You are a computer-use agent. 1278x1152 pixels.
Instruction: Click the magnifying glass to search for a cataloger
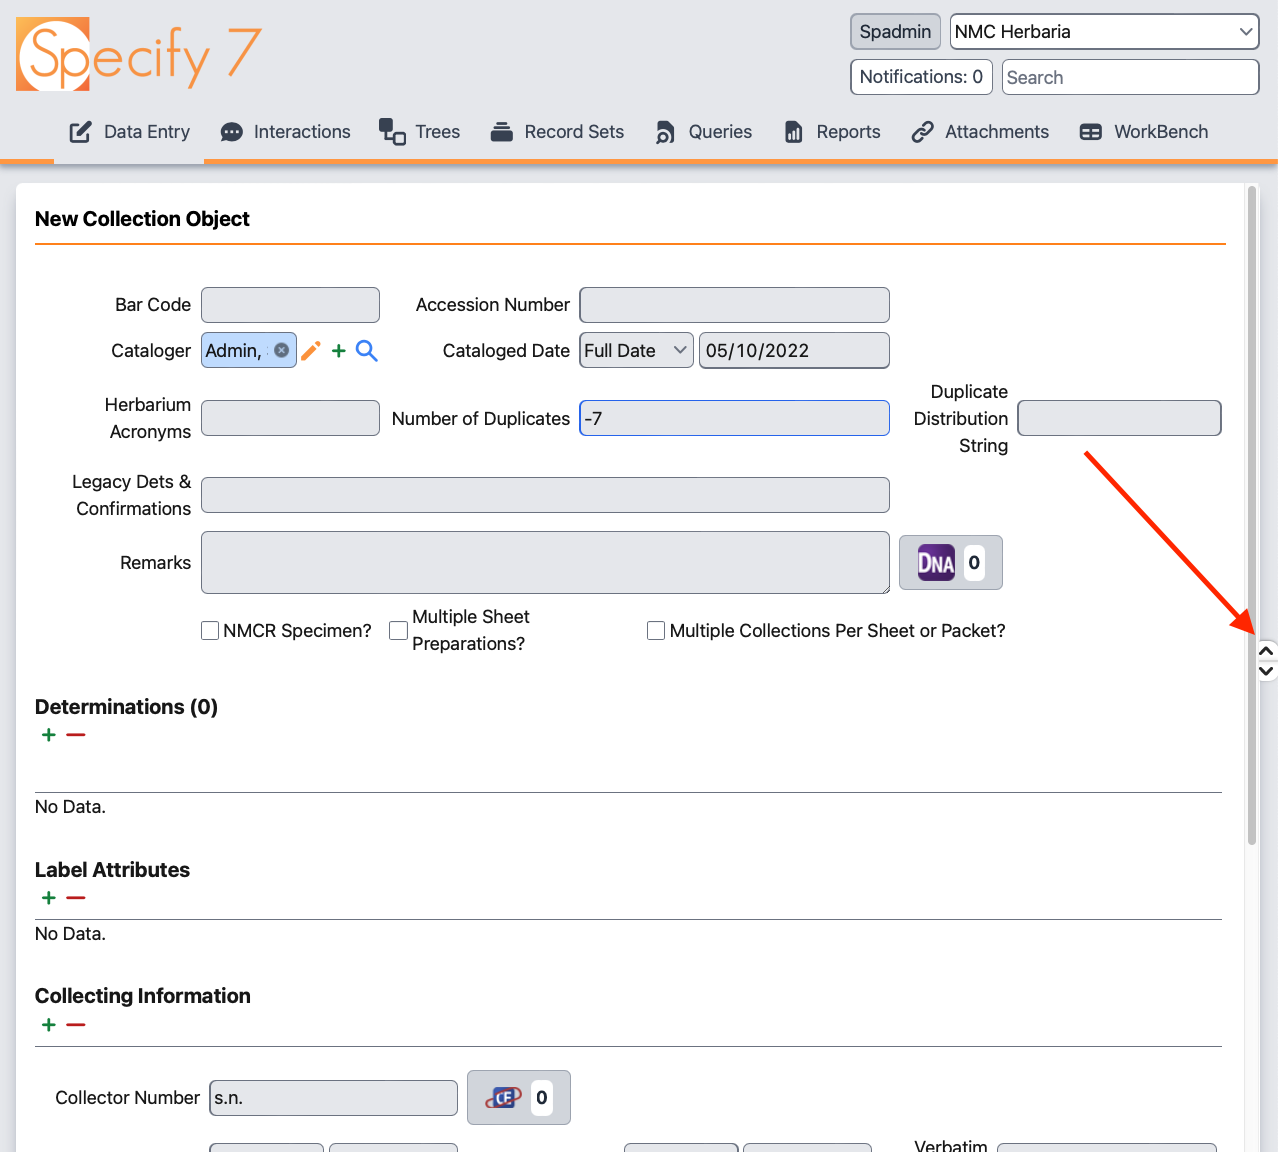tap(366, 350)
